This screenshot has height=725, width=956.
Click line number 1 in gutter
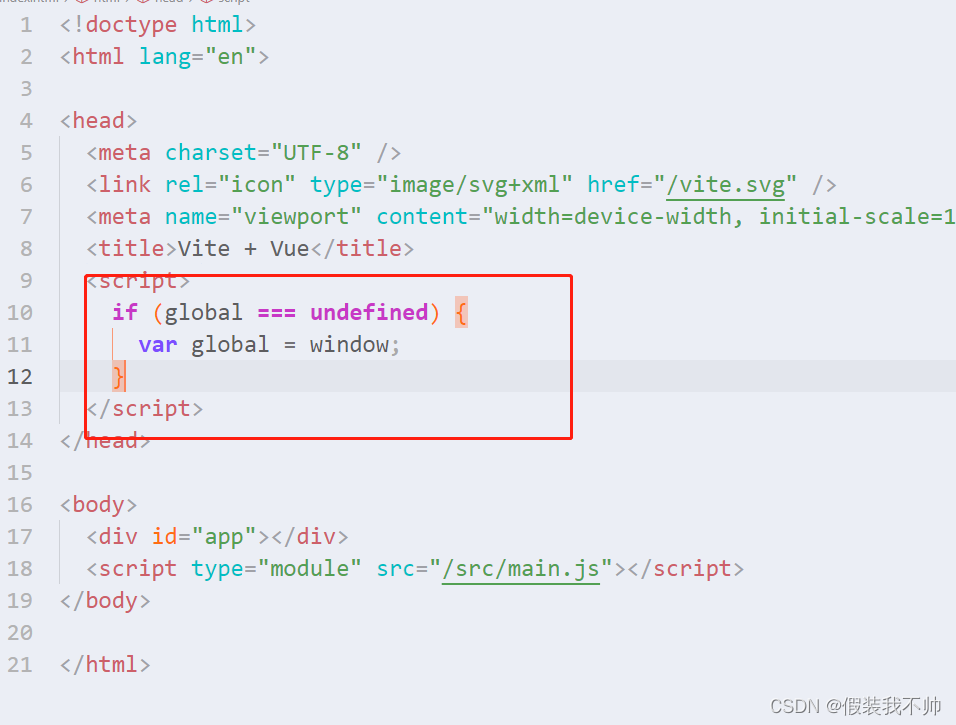pos(26,25)
